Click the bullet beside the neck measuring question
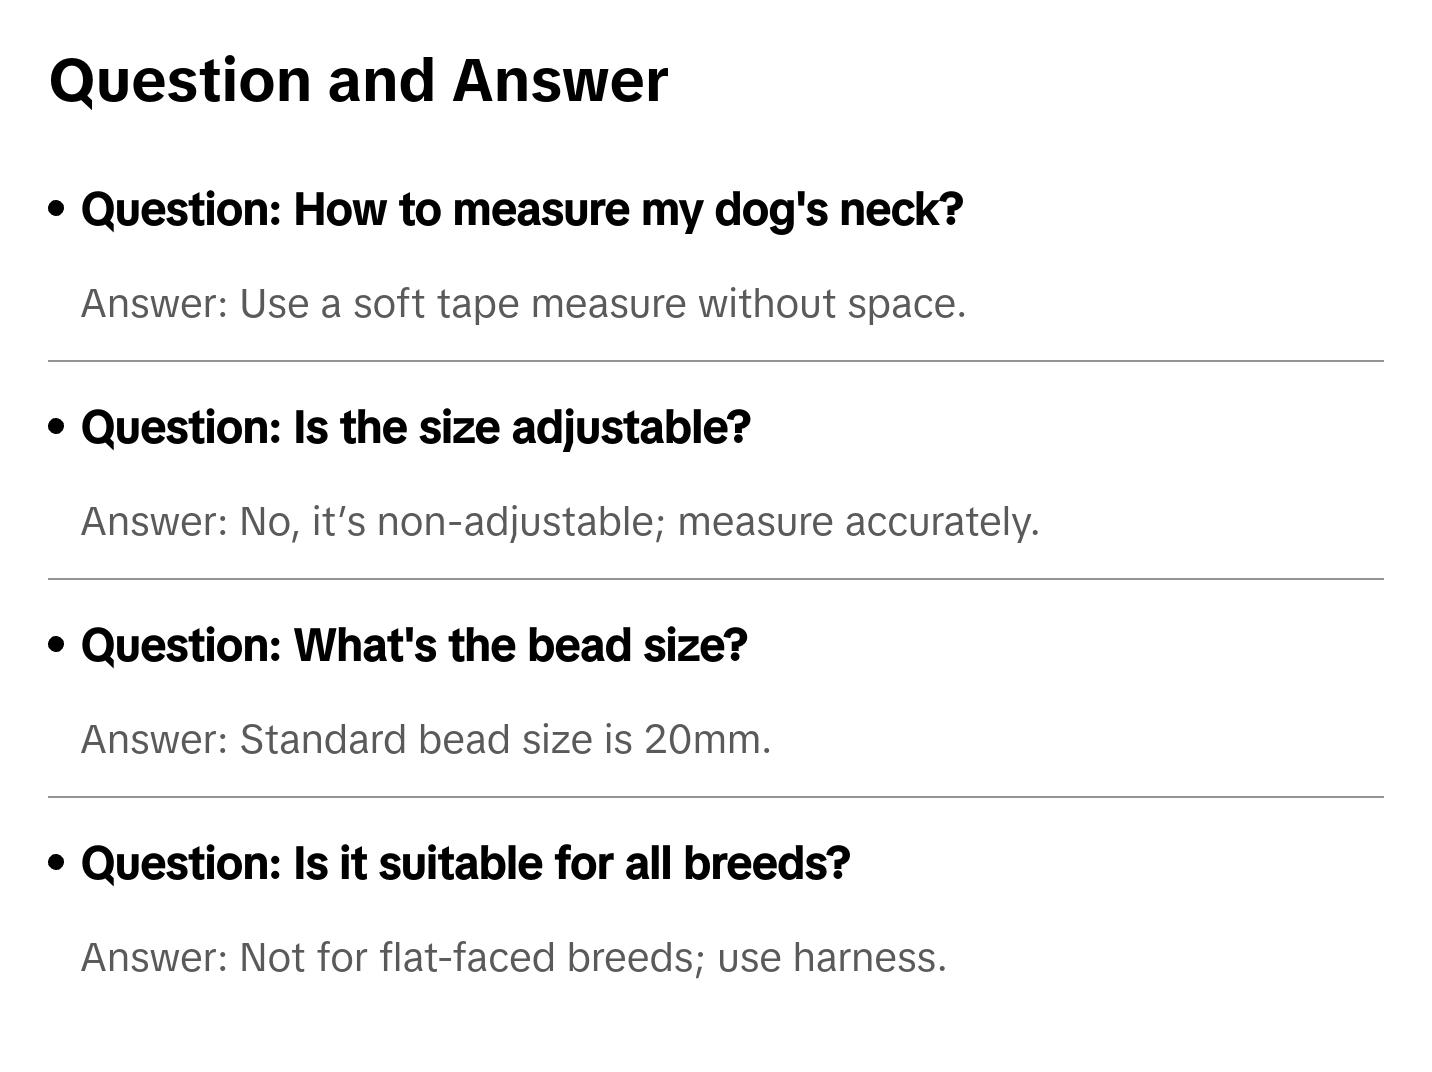This screenshot has width=1432, height=1072. [x=57, y=209]
